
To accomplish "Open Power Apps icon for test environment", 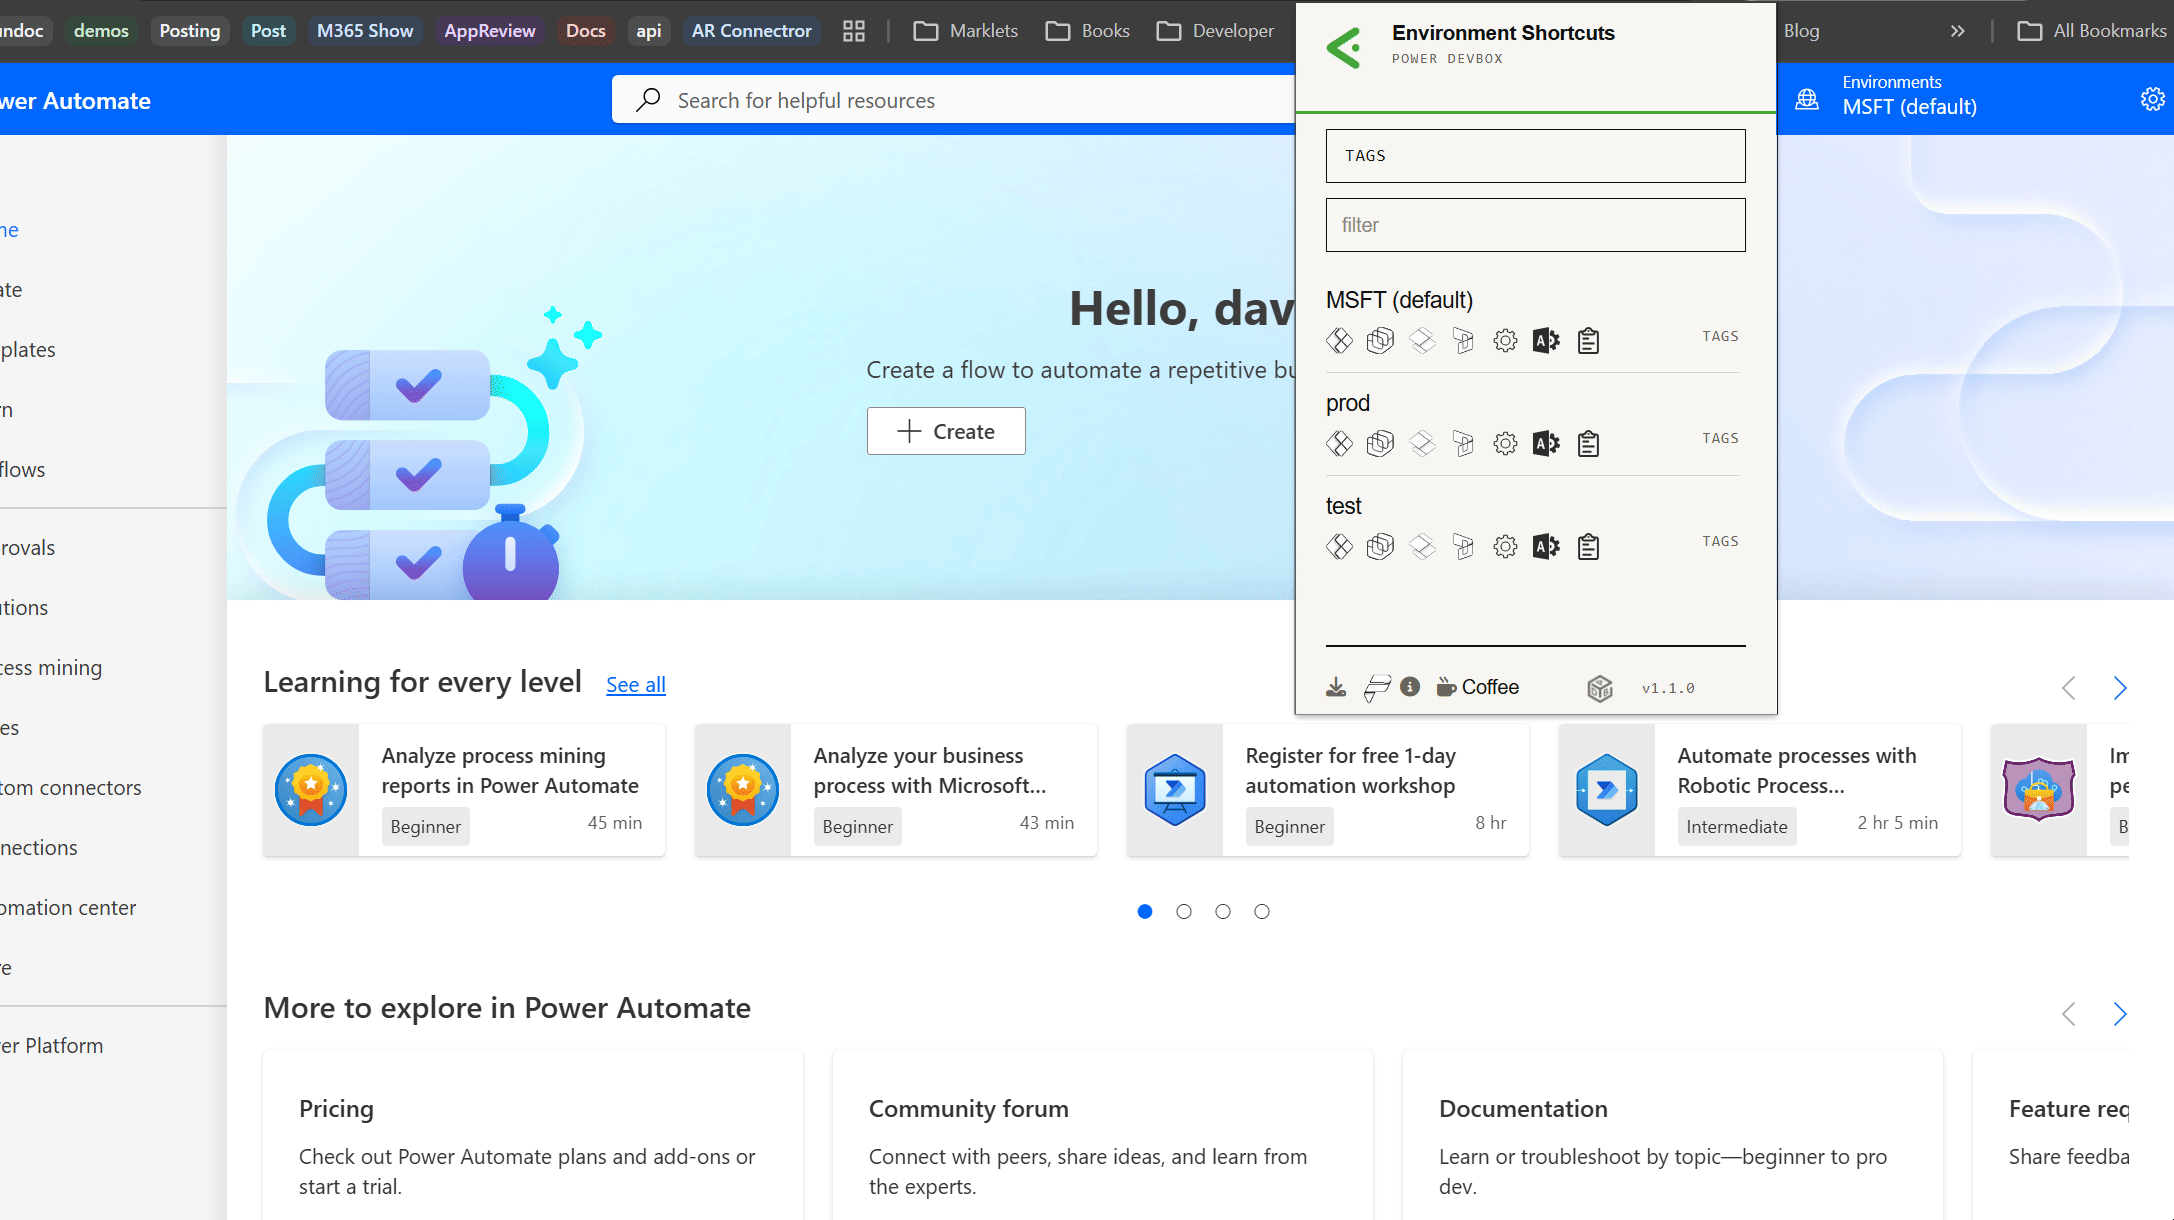I will click(x=1339, y=546).
